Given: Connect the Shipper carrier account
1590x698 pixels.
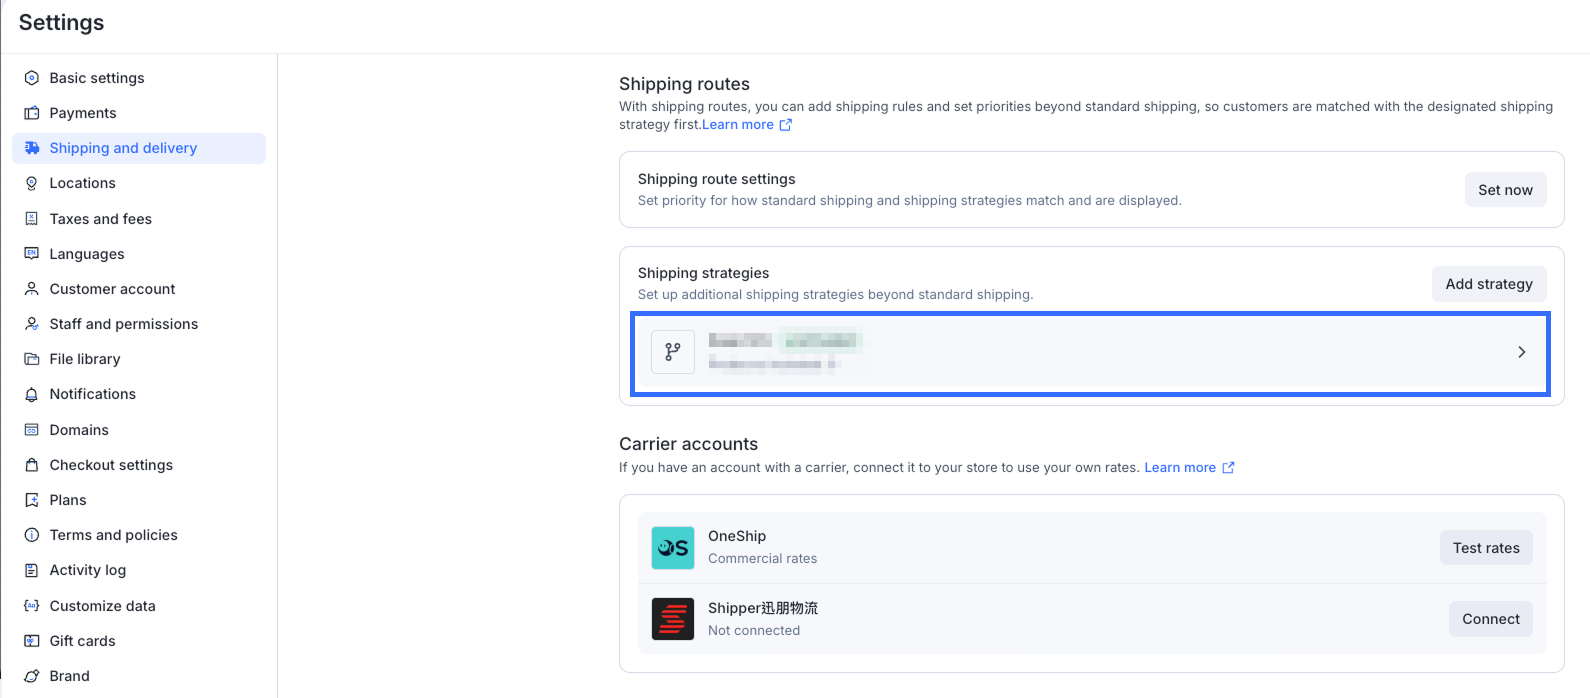Looking at the screenshot, I should [1490, 619].
